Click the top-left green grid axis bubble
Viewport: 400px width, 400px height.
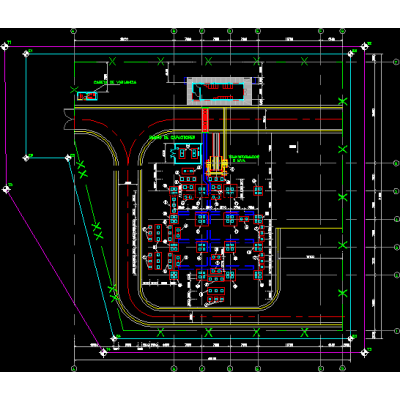tap(74, 31)
